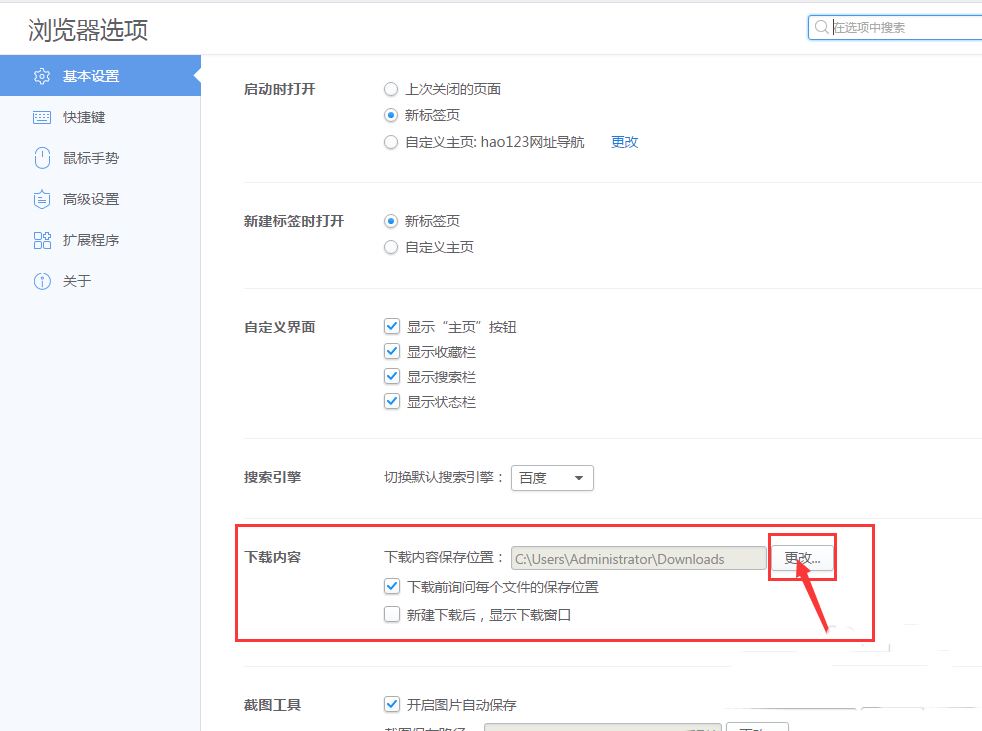Disable asking for save location before downloads

click(x=391, y=586)
